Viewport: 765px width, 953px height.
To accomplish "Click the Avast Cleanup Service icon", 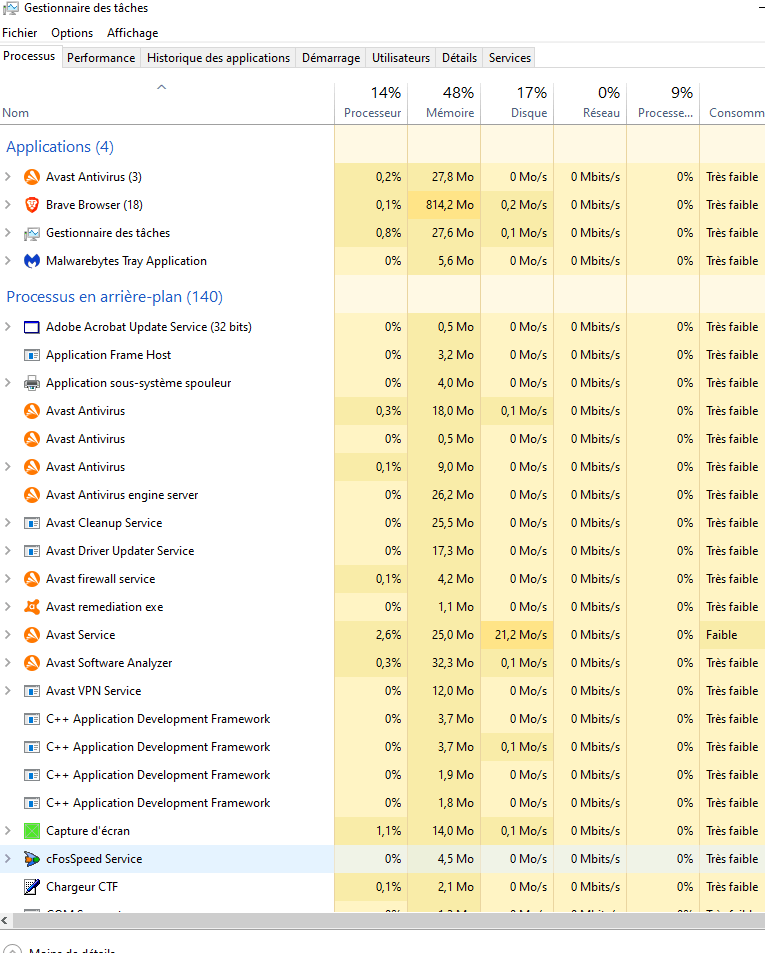I will (x=32, y=523).
